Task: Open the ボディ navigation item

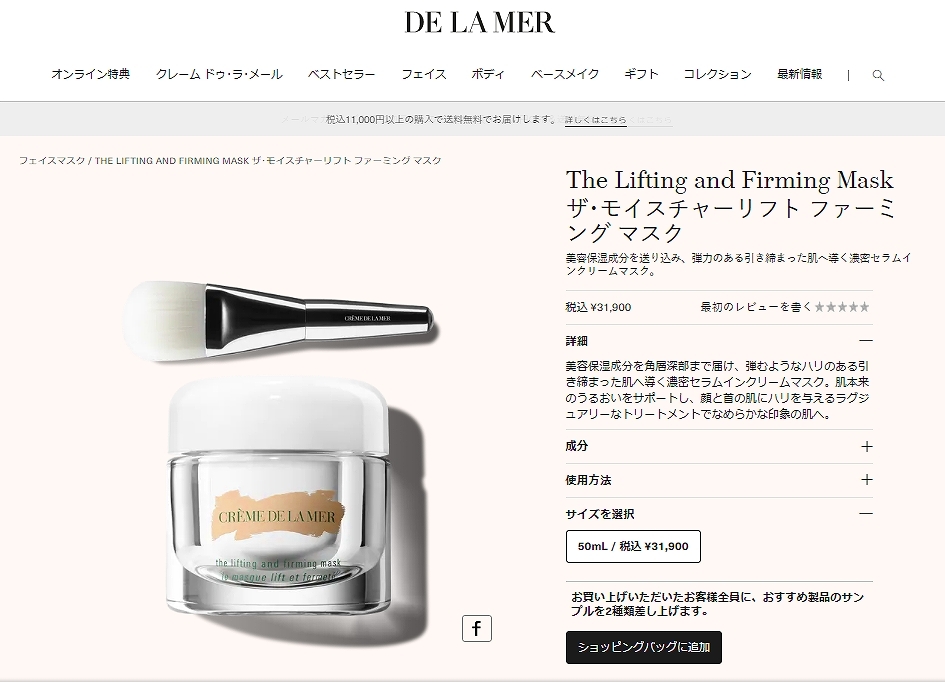Action: click(x=488, y=74)
